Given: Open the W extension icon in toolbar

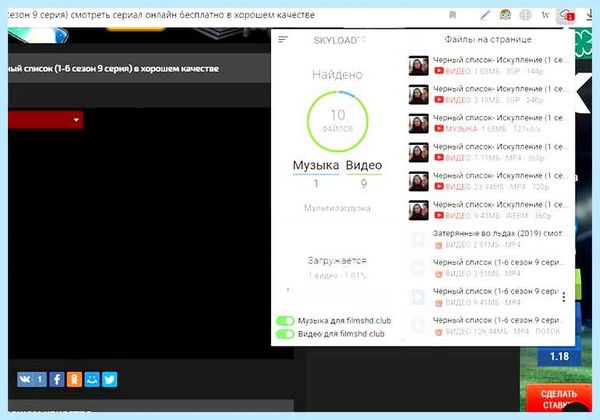Looking at the screenshot, I should tap(545, 15).
